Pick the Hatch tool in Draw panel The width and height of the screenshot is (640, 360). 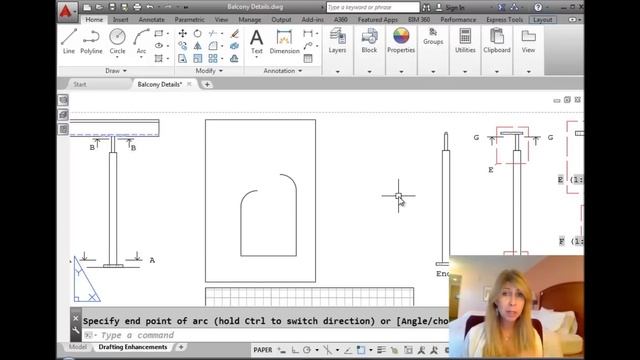click(x=159, y=58)
